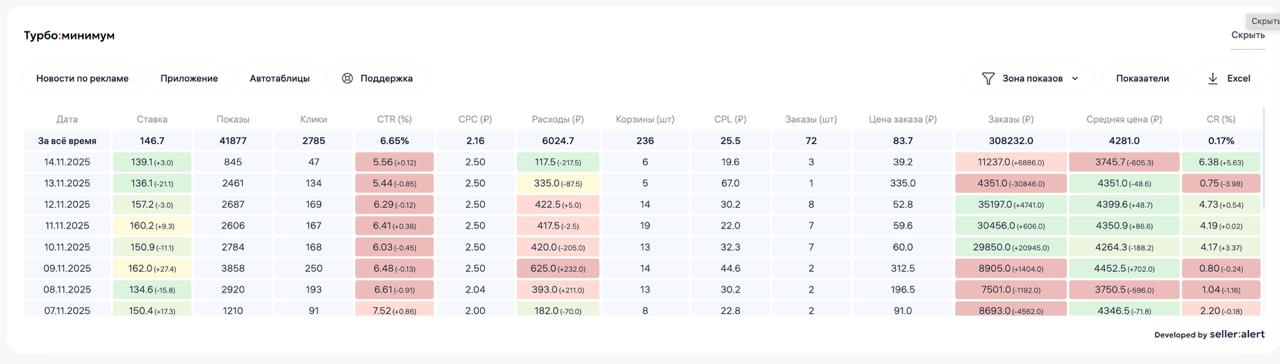Click the 6.38 conversion rate cell
This screenshot has height=364, width=1280.
click(1220, 162)
